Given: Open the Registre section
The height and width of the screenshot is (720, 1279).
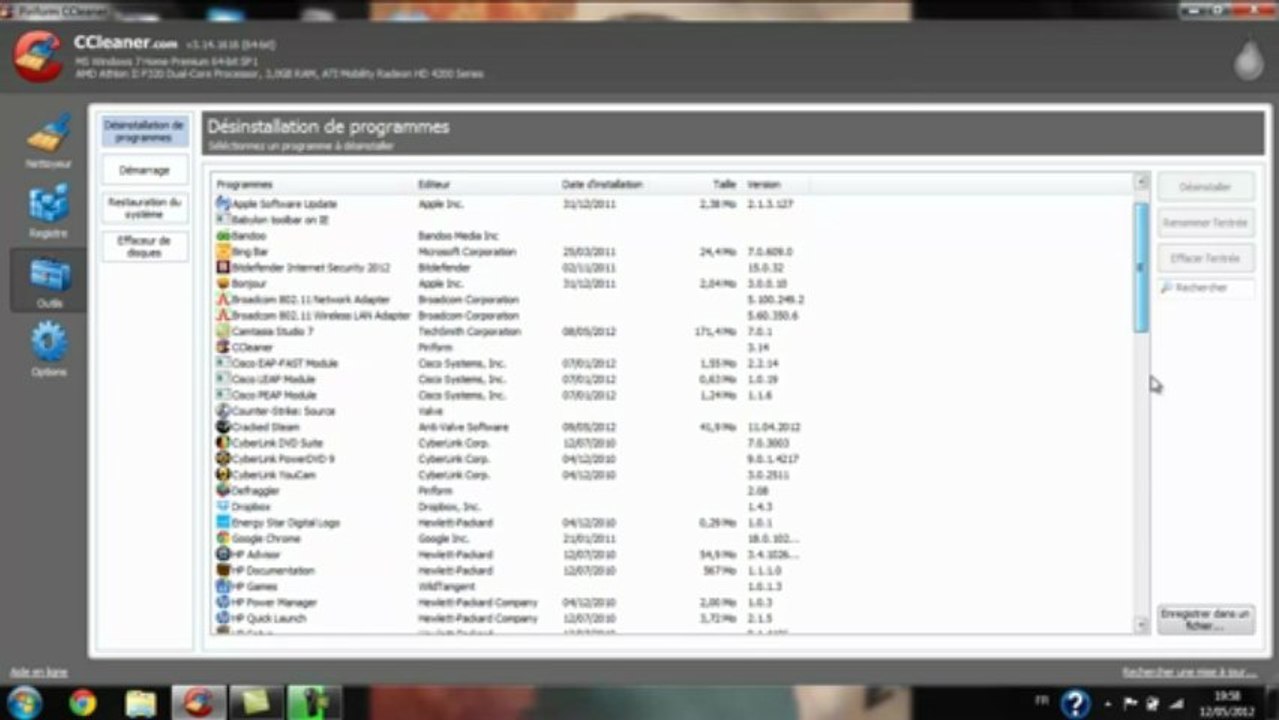Looking at the screenshot, I should click(x=48, y=210).
